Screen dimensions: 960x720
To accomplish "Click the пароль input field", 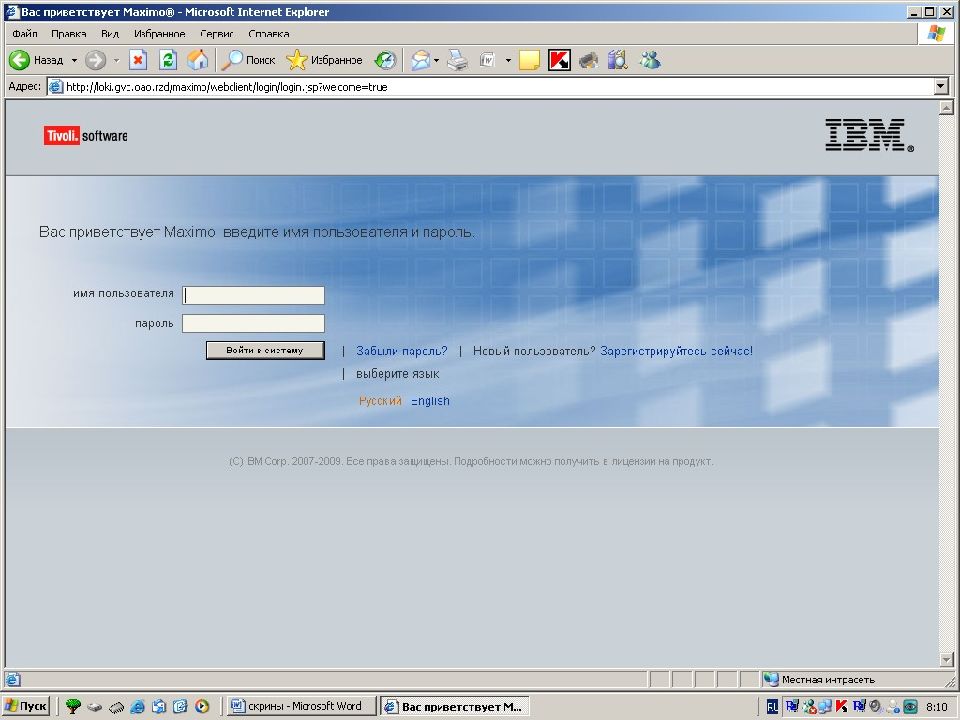I will click(253, 323).
